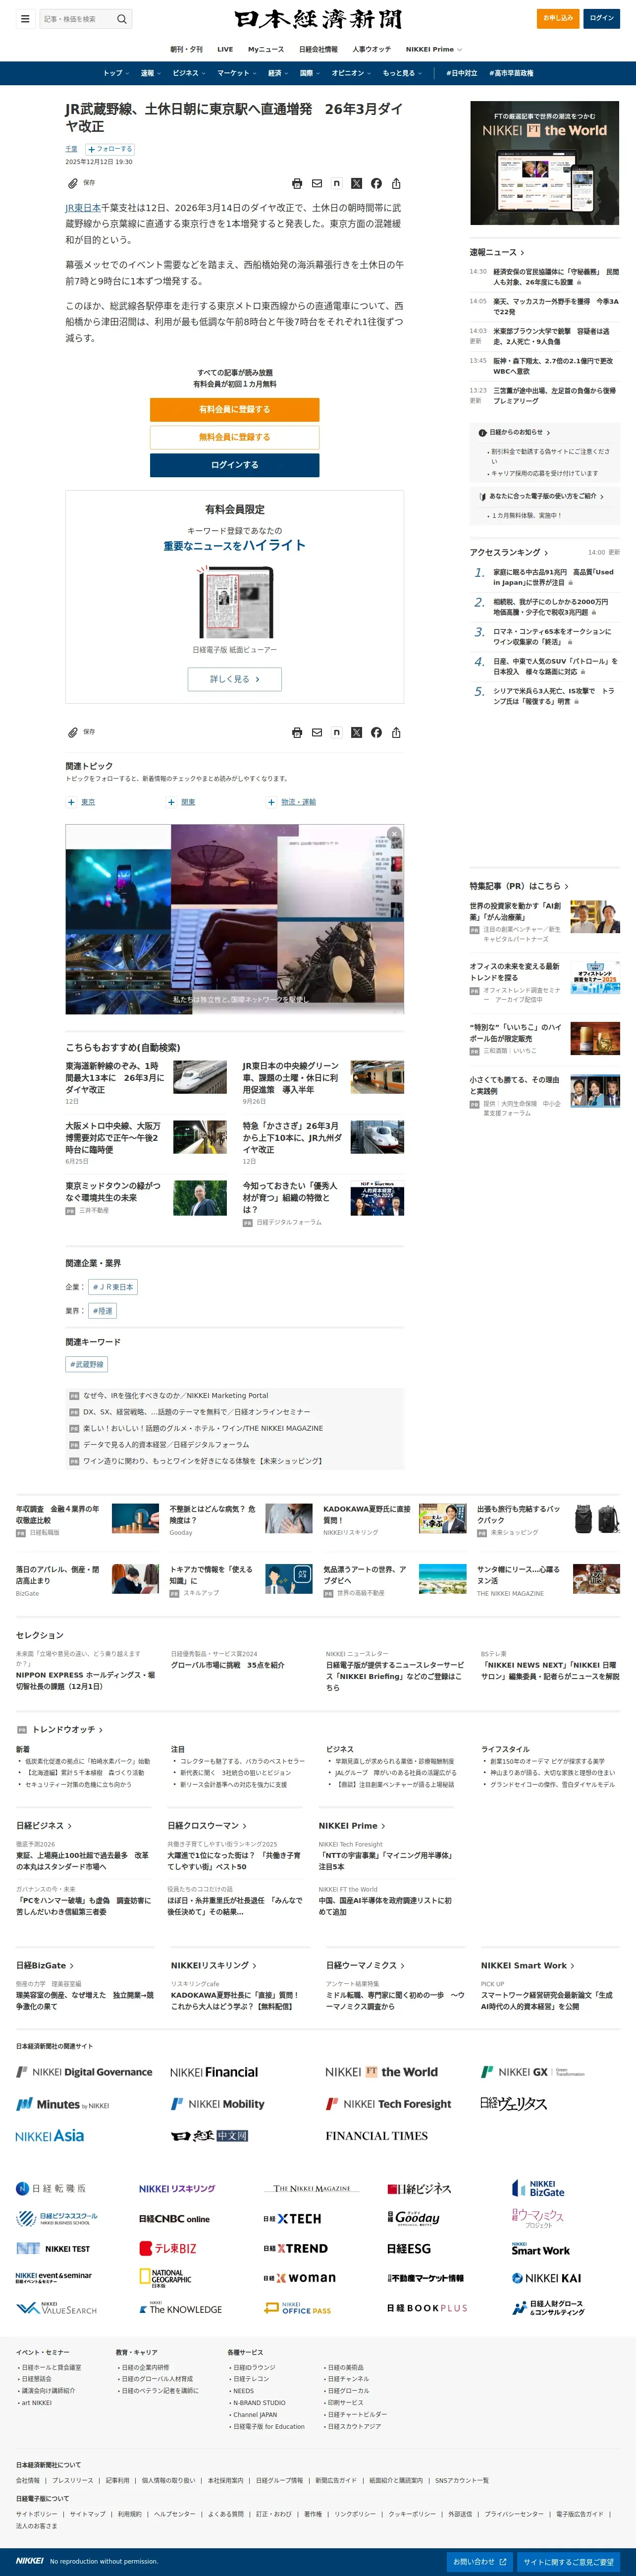Open the hamburger menu icon
This screenshot has width=636, height=2576.
point(25,18)
